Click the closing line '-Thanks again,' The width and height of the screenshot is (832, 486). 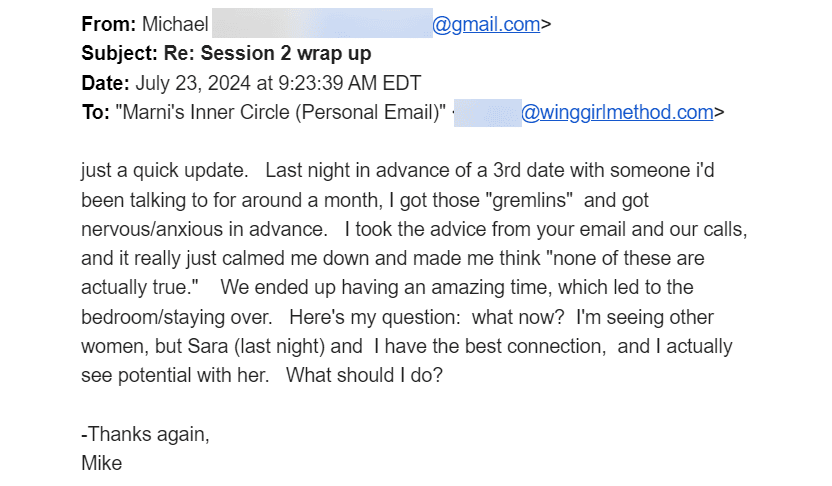click(145, 435)
